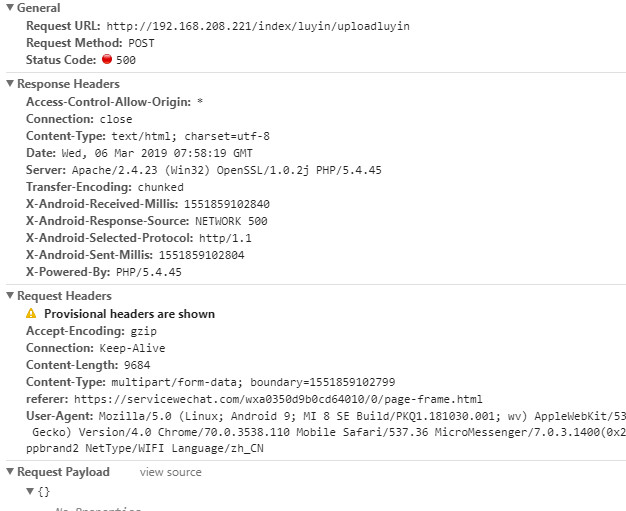The width and height of the screenshot is (626, 511).
Task: Click the view source link
Action: 170,472
